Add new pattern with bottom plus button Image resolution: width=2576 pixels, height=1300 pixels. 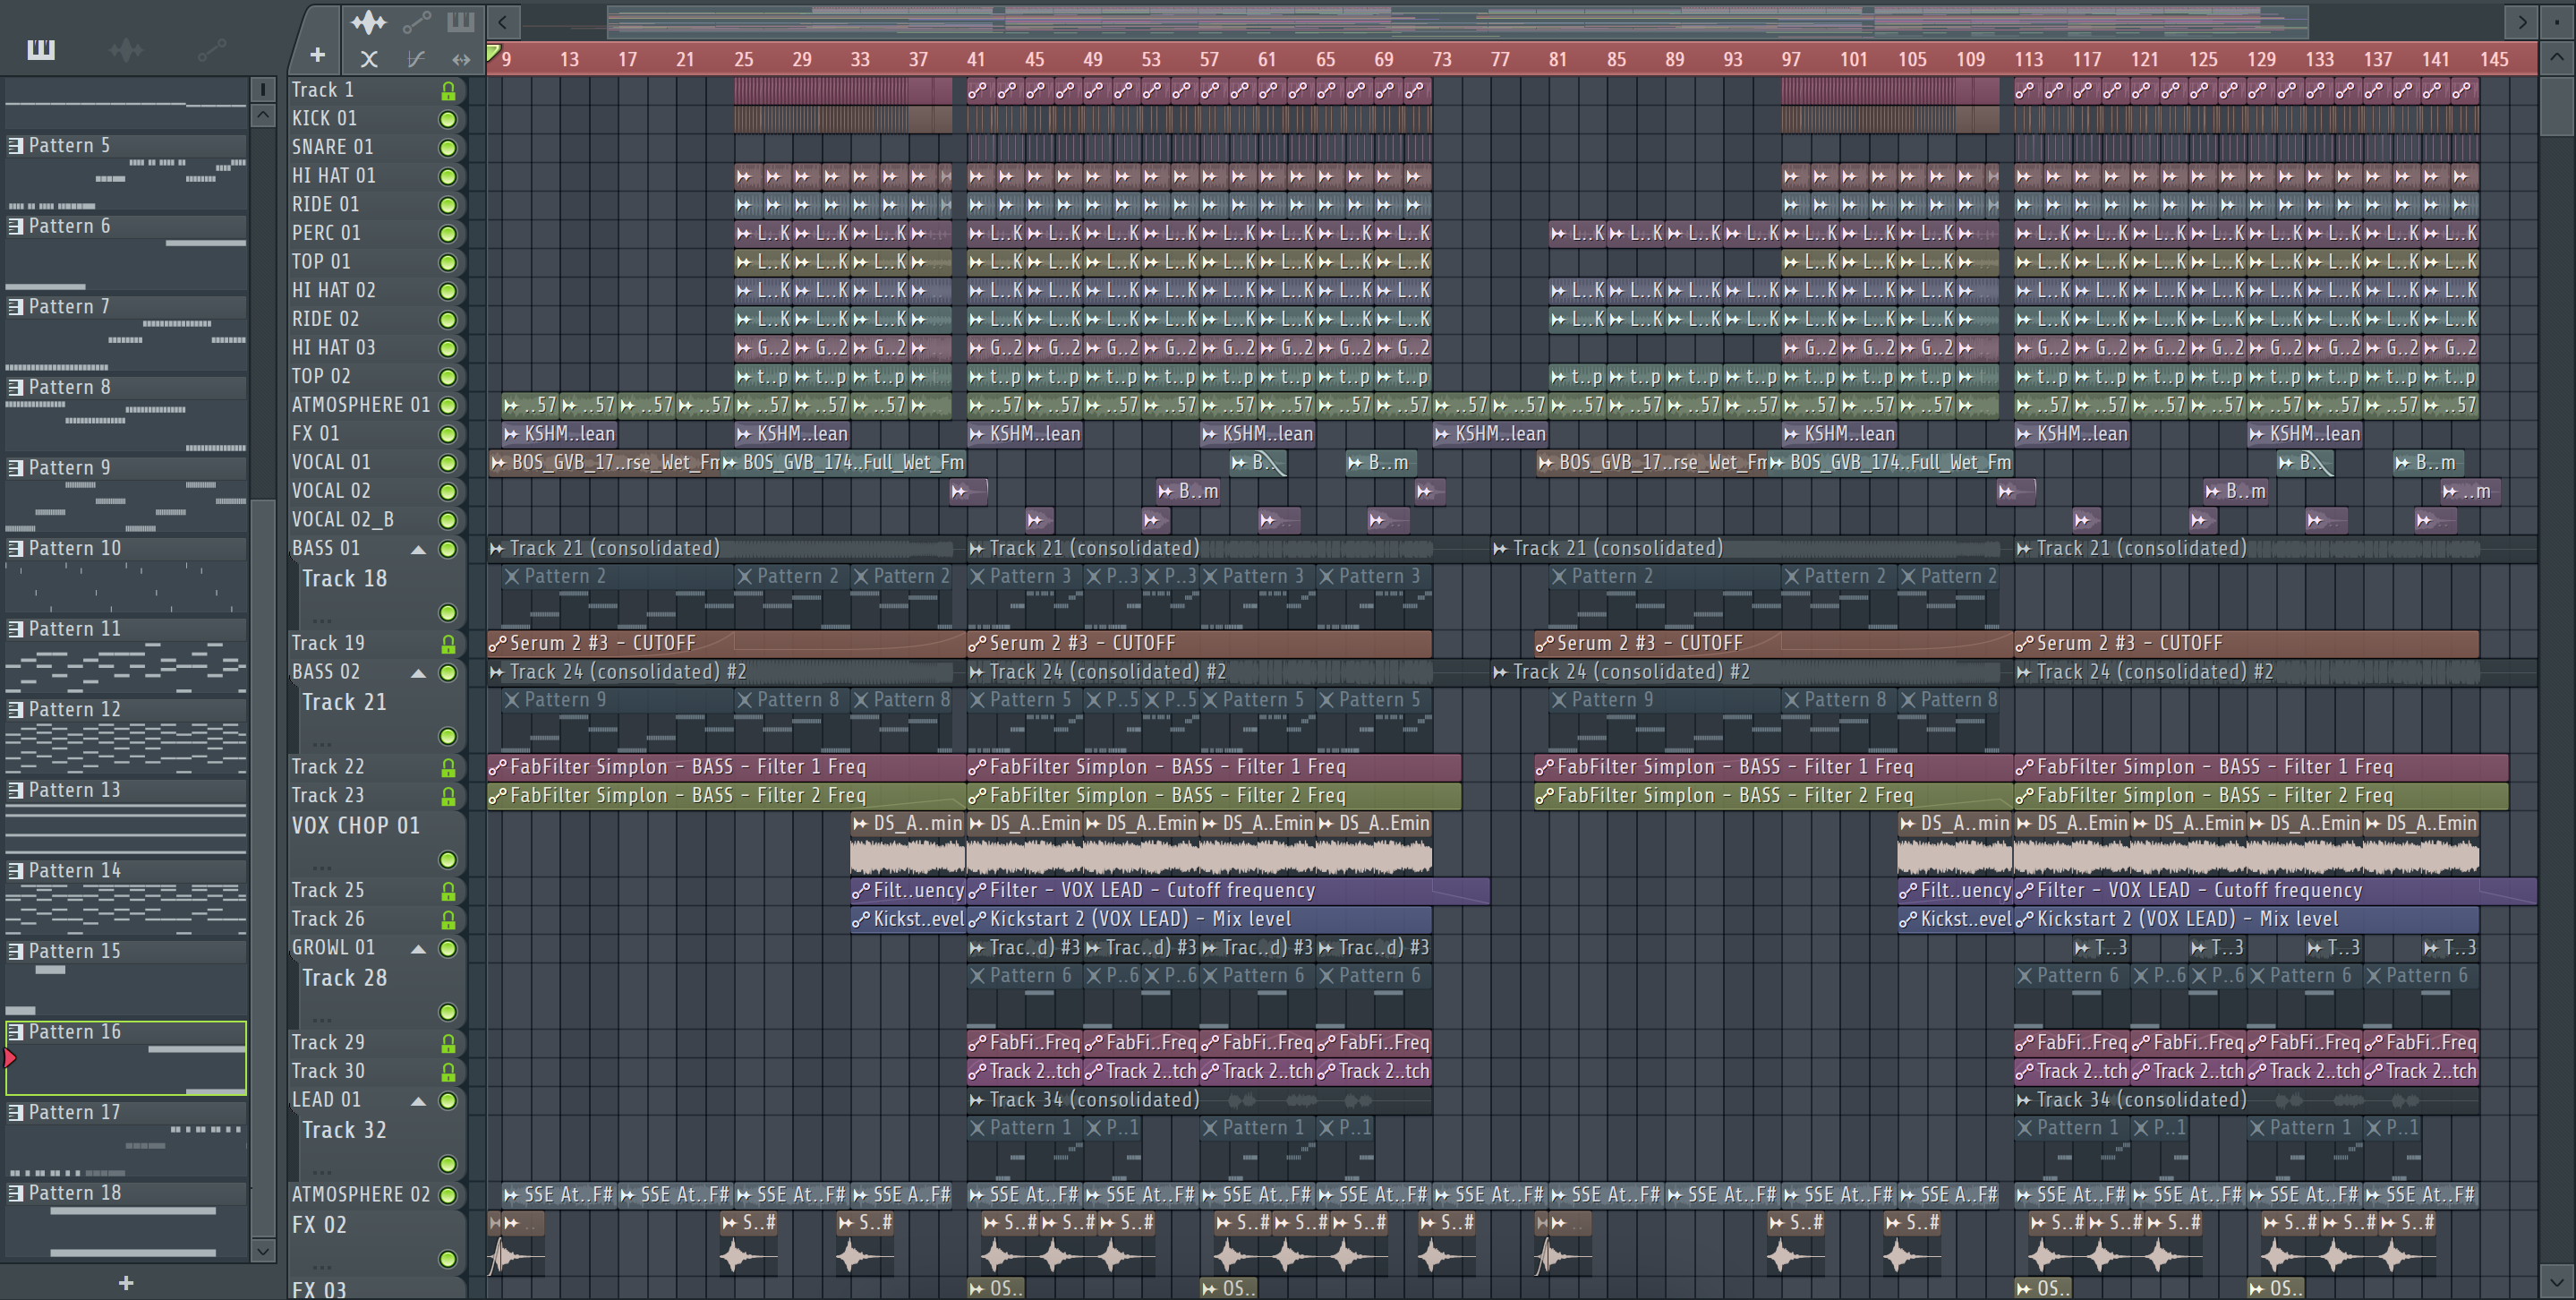126,1283
